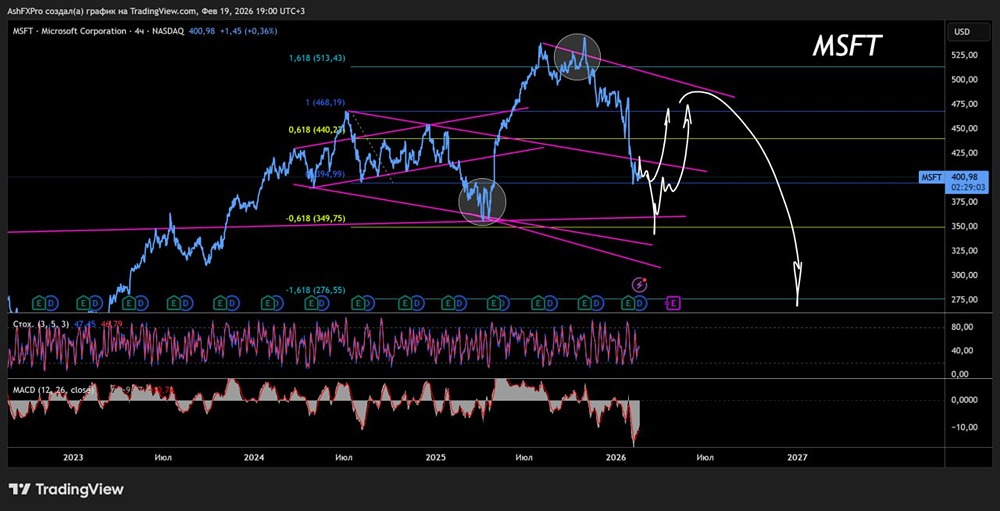Click the 275,00 price axis label

(964, 300)
